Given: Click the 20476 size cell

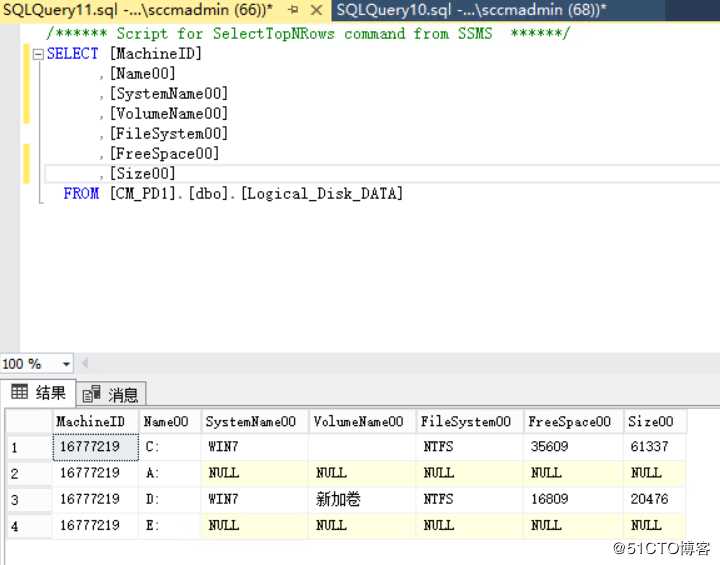Looking at the screenshot, I should coord(655,500).
